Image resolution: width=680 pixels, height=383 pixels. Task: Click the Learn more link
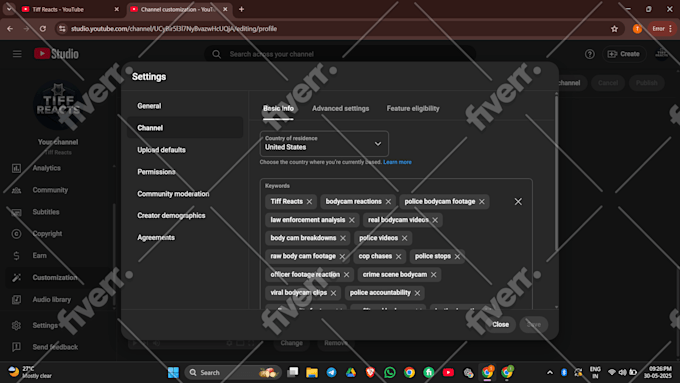coord(397,162)
